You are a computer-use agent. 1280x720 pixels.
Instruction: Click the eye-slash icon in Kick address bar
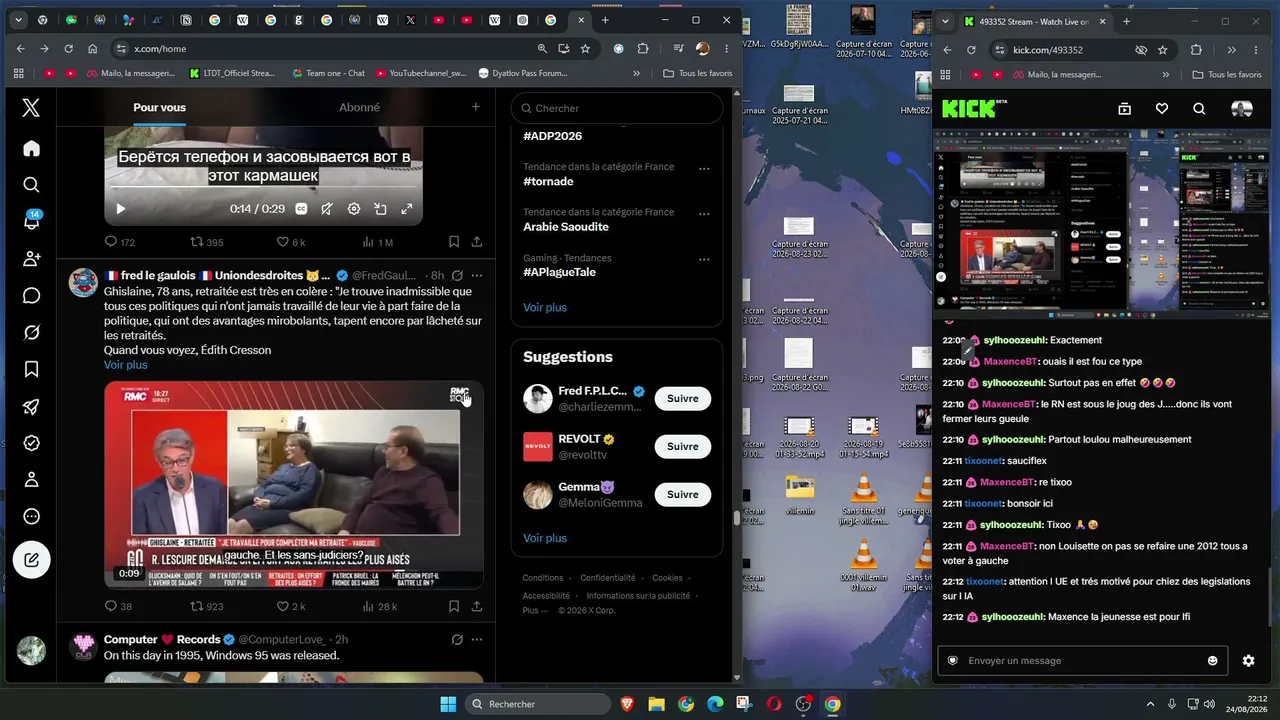[x=1141, y=50]
